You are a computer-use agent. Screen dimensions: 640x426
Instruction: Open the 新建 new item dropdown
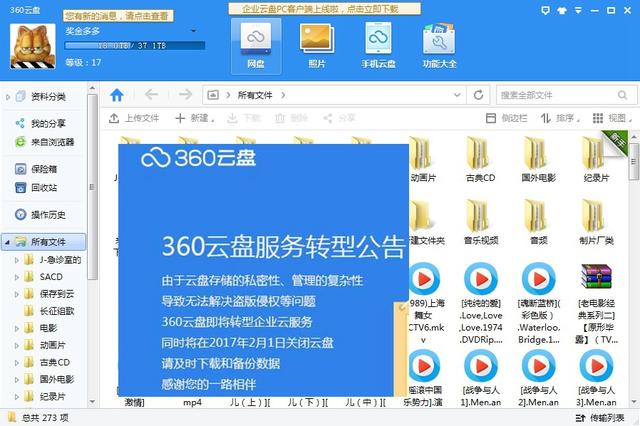point(195,118)
